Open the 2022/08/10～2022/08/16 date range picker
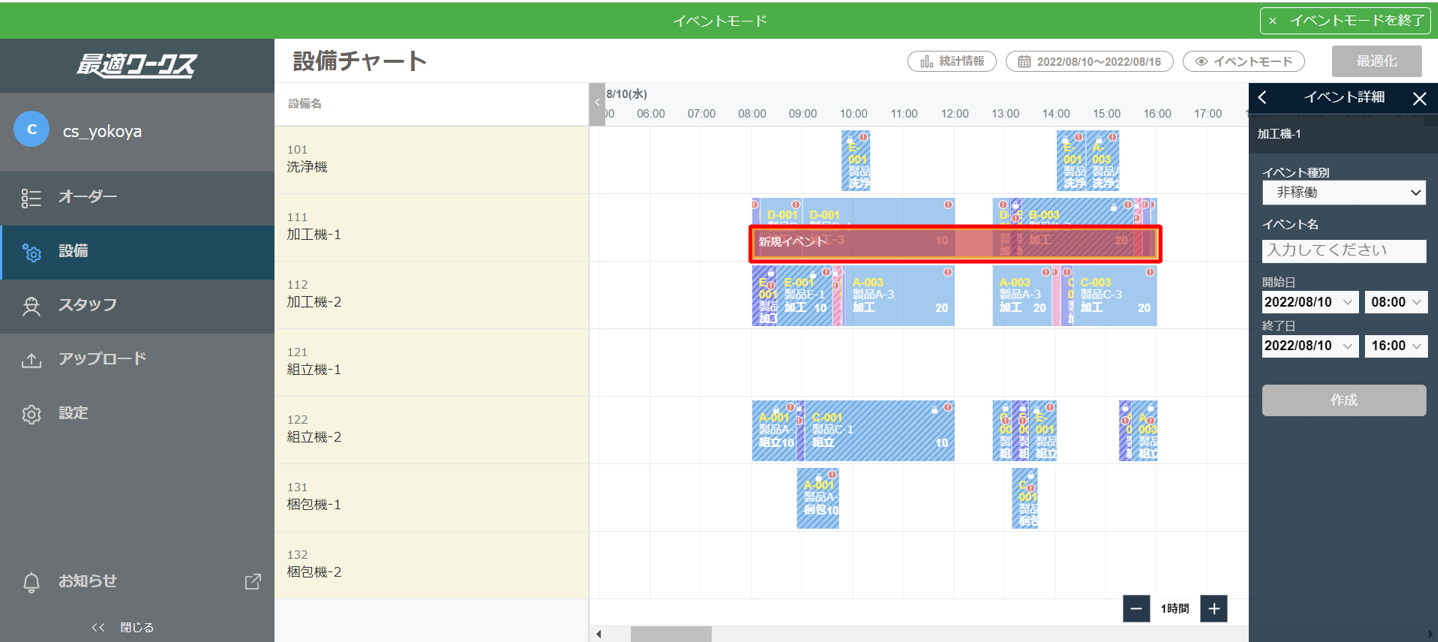The image size is (1438, 642). 1089,61
